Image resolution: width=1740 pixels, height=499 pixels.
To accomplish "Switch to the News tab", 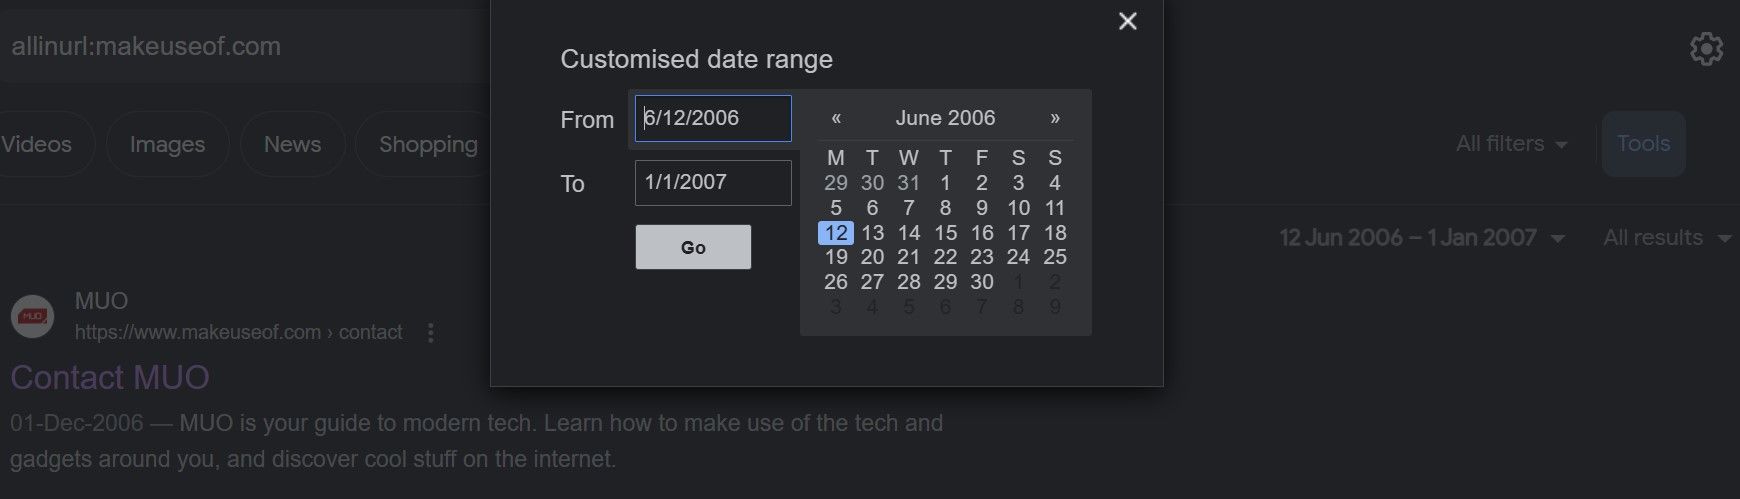I will click(x=292, y=144).
